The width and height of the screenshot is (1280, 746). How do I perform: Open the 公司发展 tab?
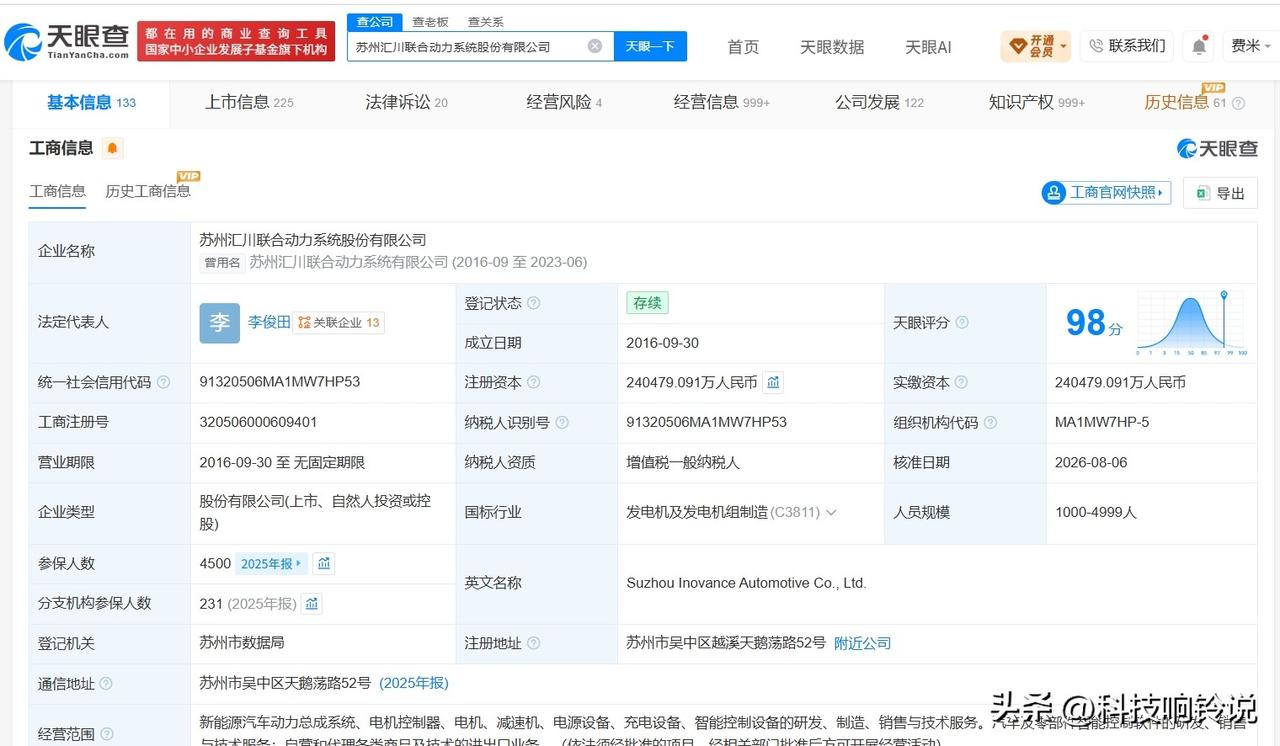pos(879,102)
